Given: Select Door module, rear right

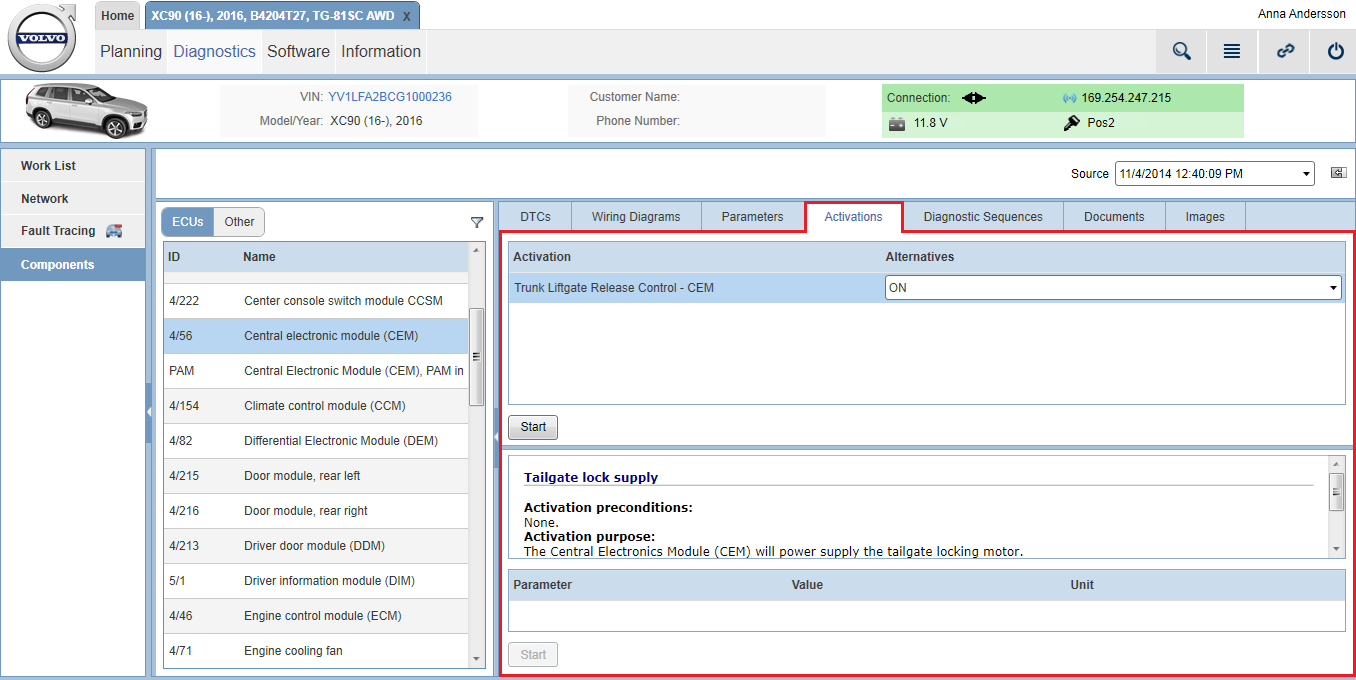Looking at the screenshot, I should click(316, 511).
